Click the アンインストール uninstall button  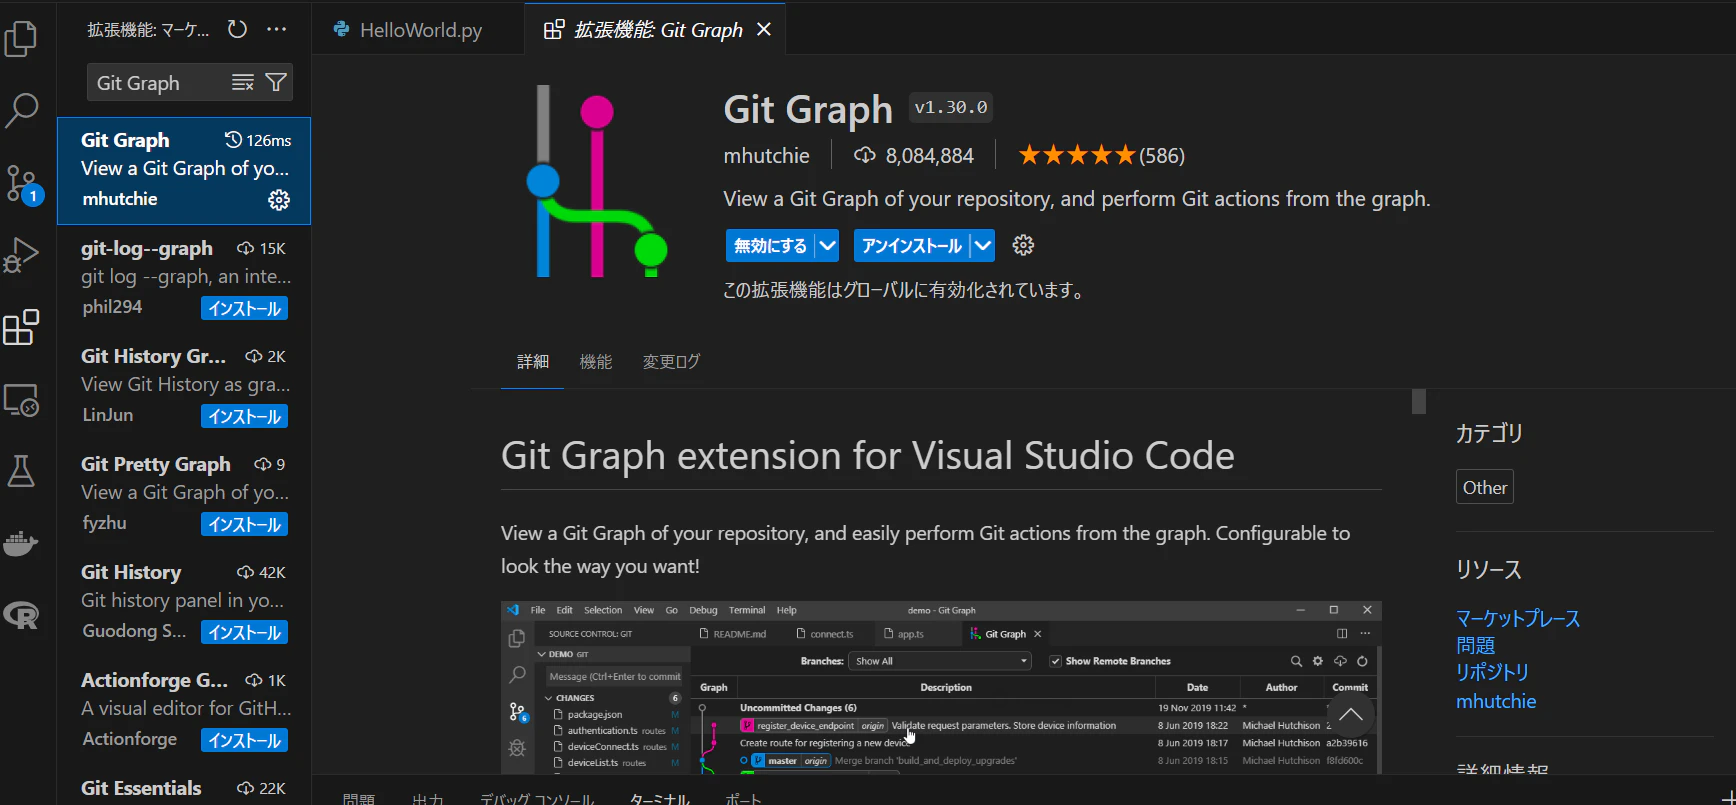pyautogui.click(x=912, y=245)
